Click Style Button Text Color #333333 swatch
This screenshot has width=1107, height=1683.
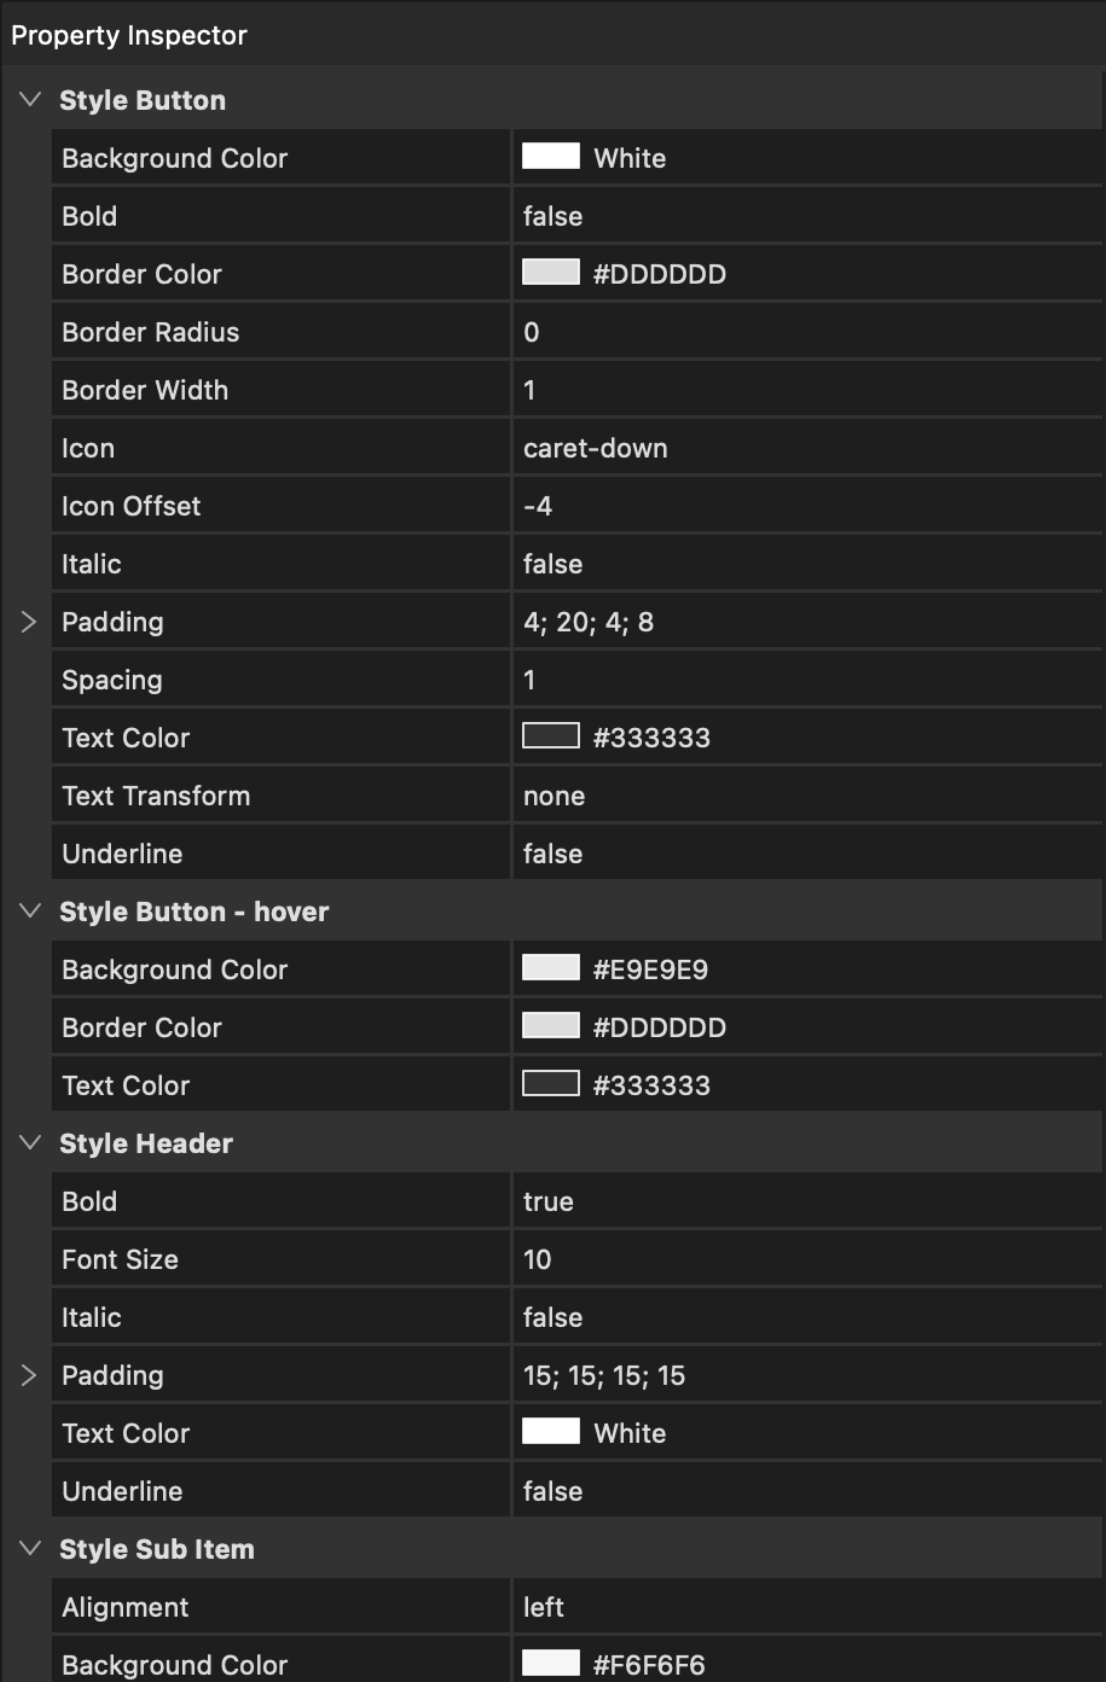tap(551, 737)
